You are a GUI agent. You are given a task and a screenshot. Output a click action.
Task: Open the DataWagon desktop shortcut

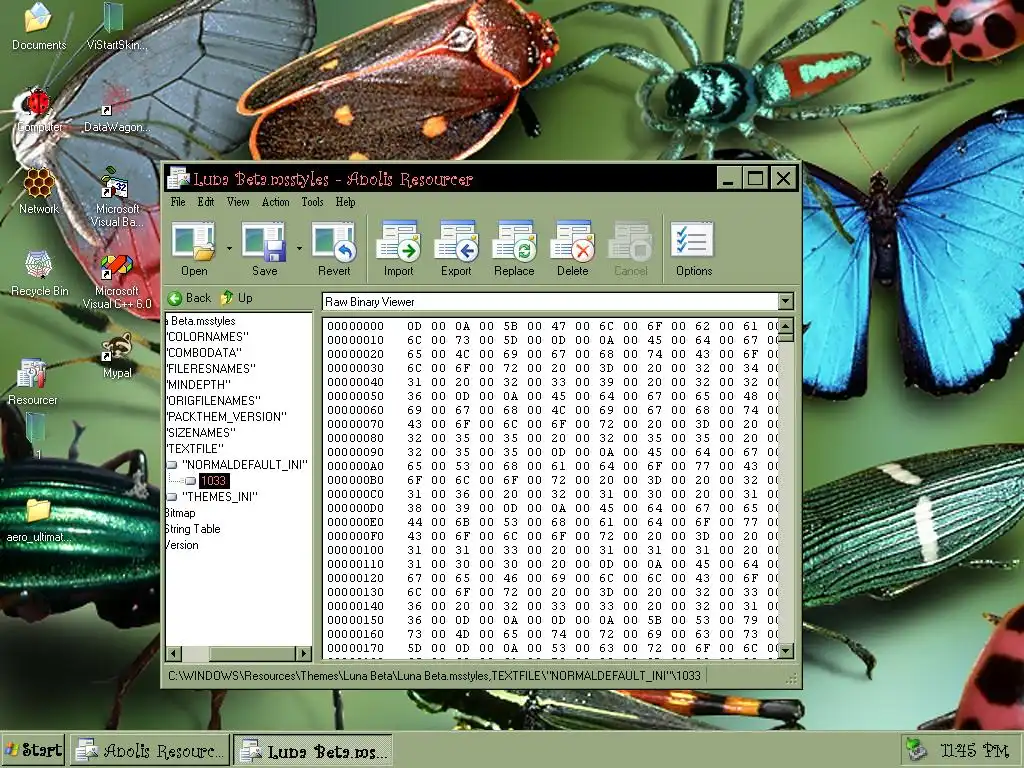(116, 110)
